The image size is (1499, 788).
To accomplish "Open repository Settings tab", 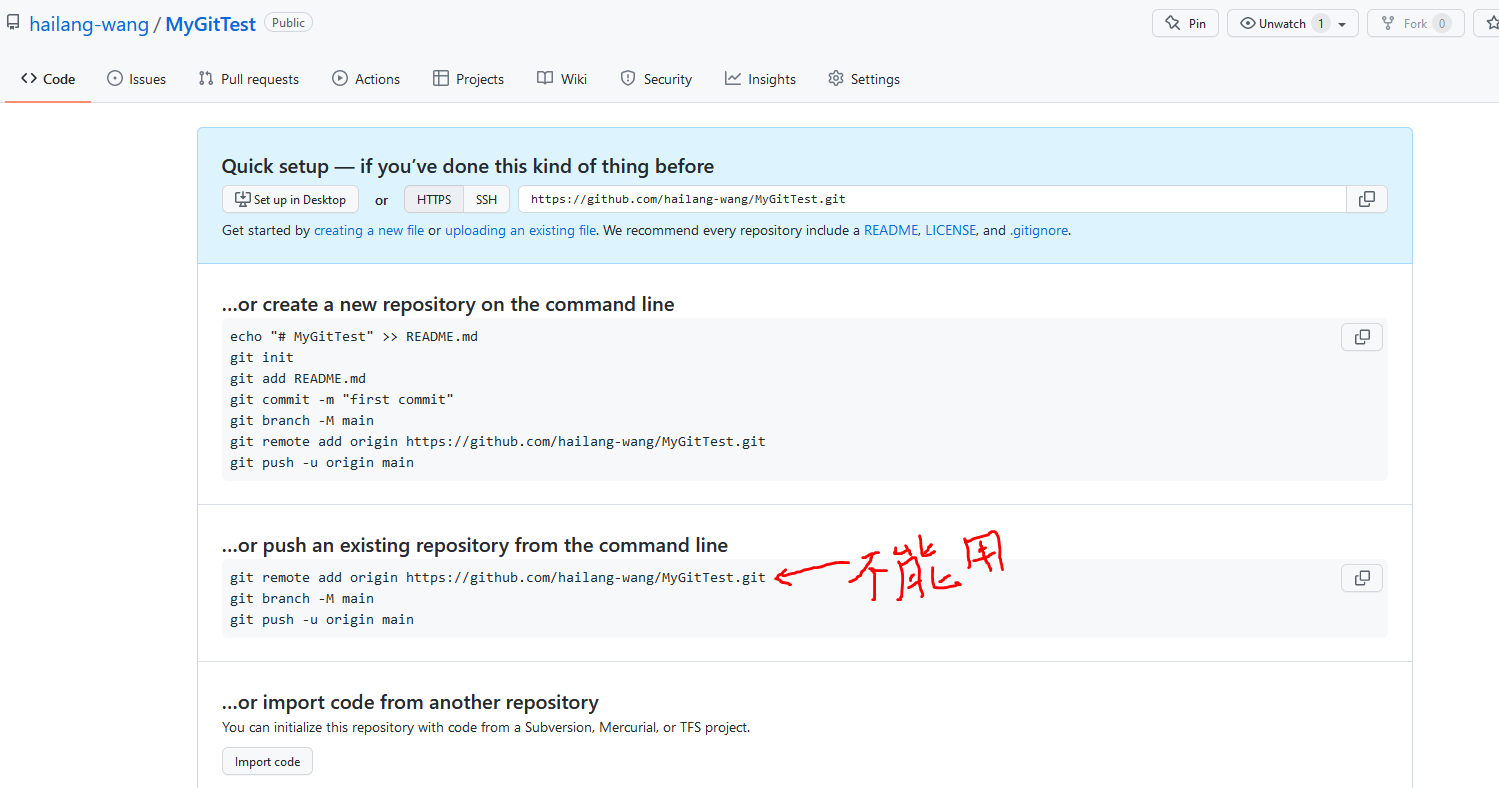I will [864, 79].
